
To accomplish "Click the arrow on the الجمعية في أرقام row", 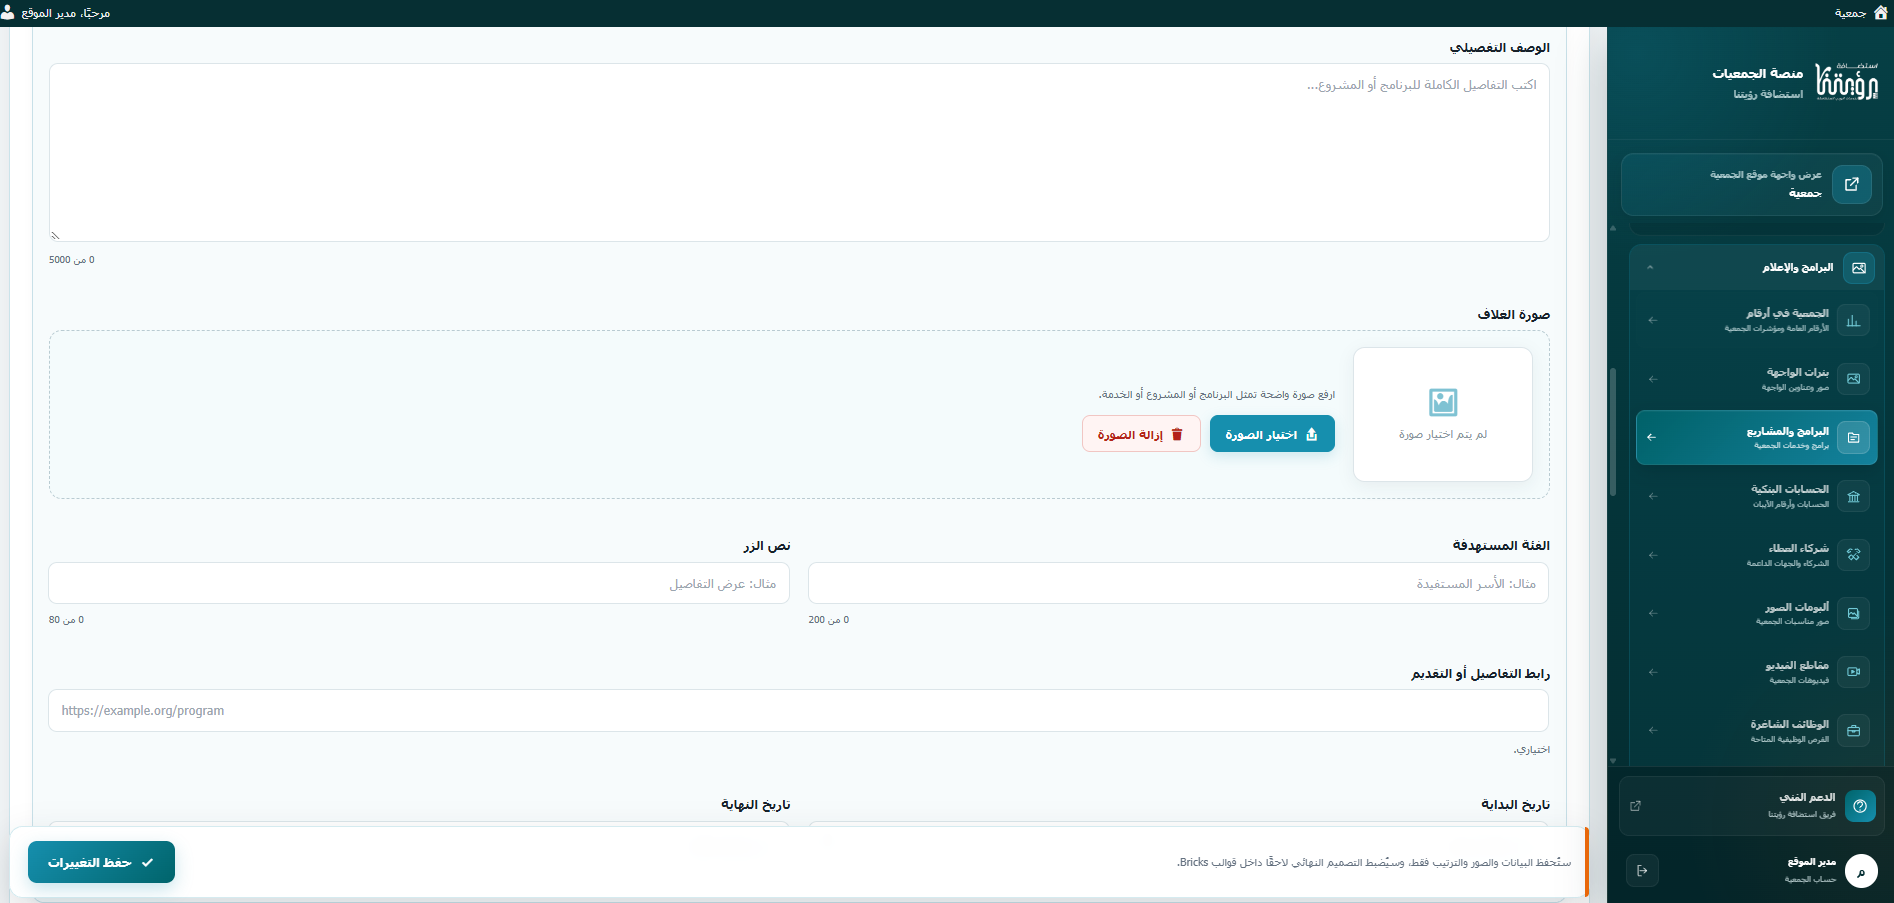I will pyautogui.click(x=1653, y=320).
